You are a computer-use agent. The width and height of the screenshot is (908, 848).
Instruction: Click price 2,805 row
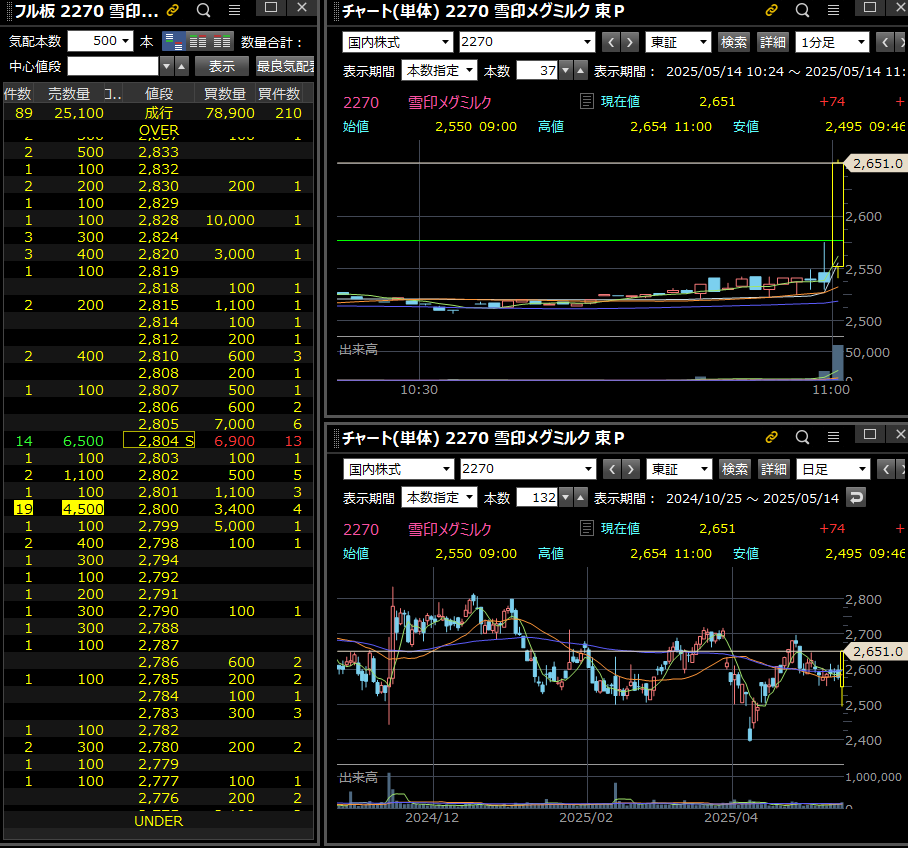tap(159, 424)
